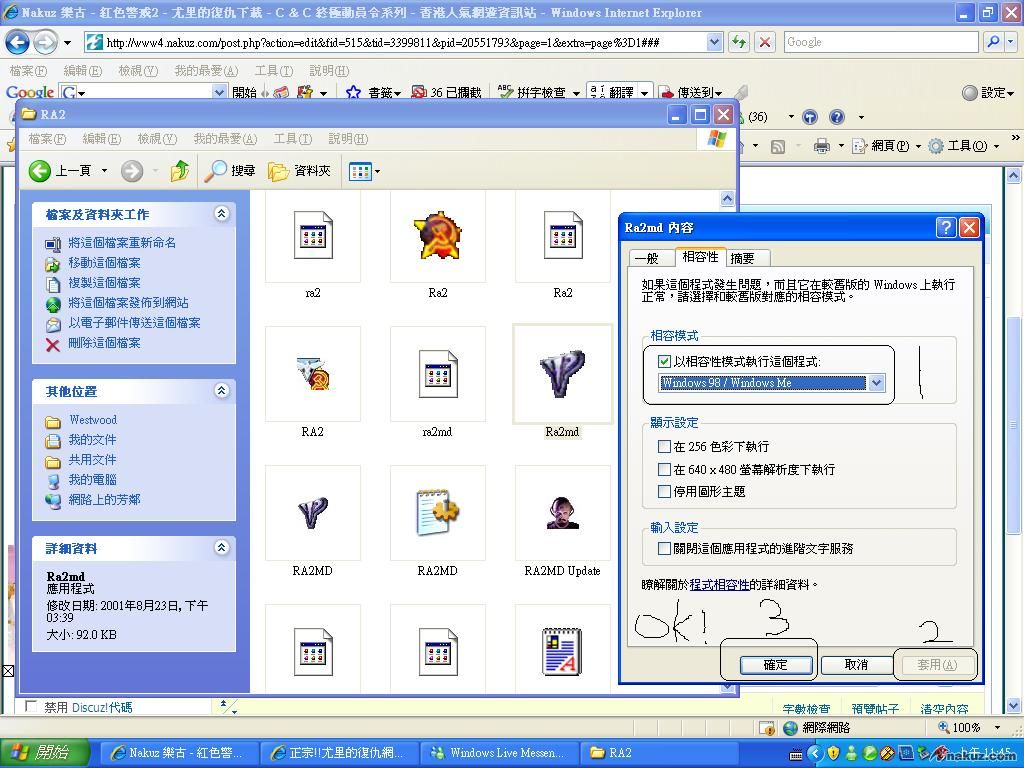This screenshot has width=1024, height=768.
Task: Check turn off advanced text services checkbox
Action: coord(665,549)
